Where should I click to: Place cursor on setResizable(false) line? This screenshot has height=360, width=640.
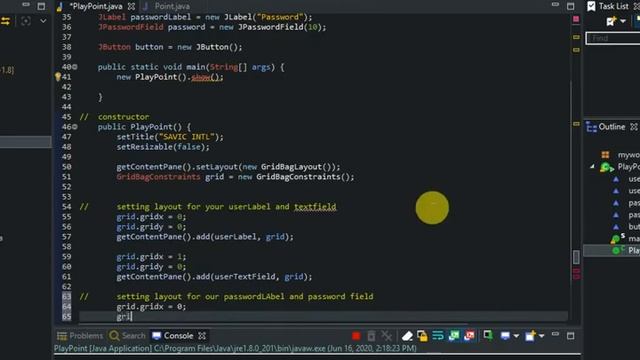click(x=163, y=147)
